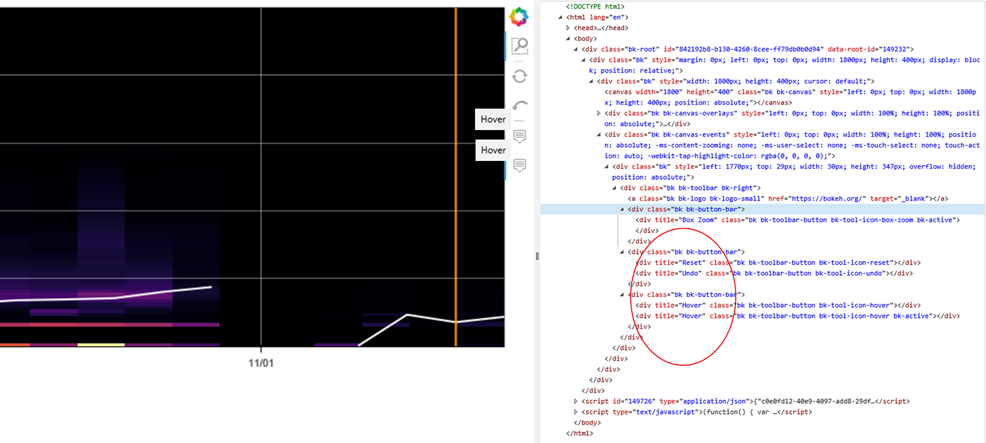
Task: Expand the application/json script node
Action: click(575, 401)
